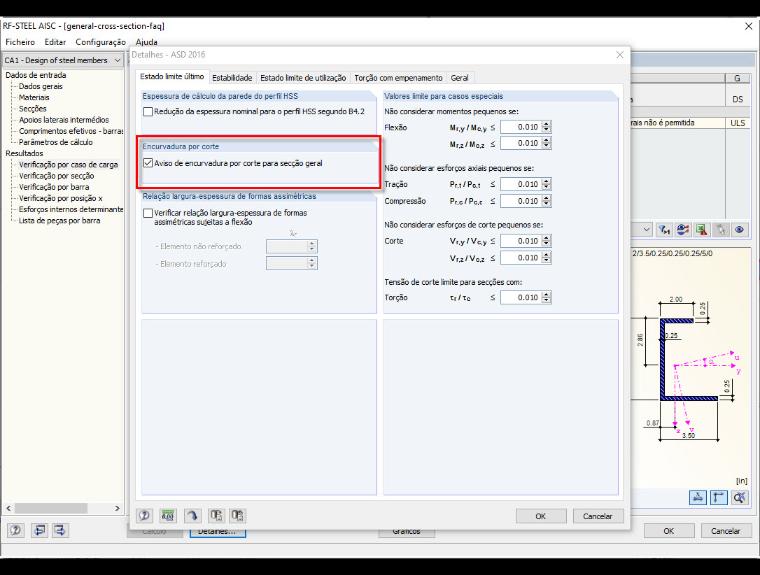
Task: Open the dropdown left of the filter icon
Action: click(647, 230)
